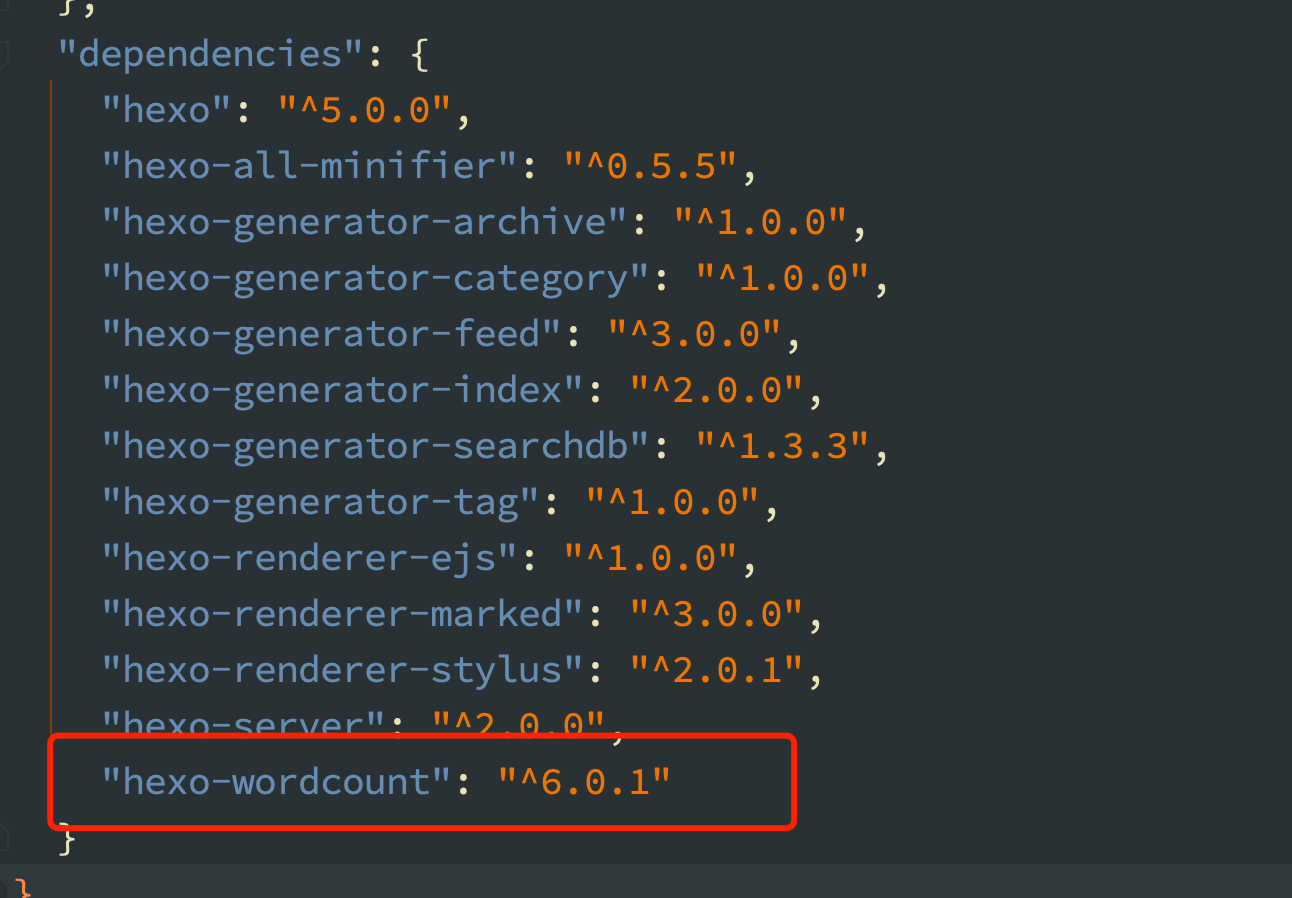Click the opening brace after "dependencies"

(420, 55)
